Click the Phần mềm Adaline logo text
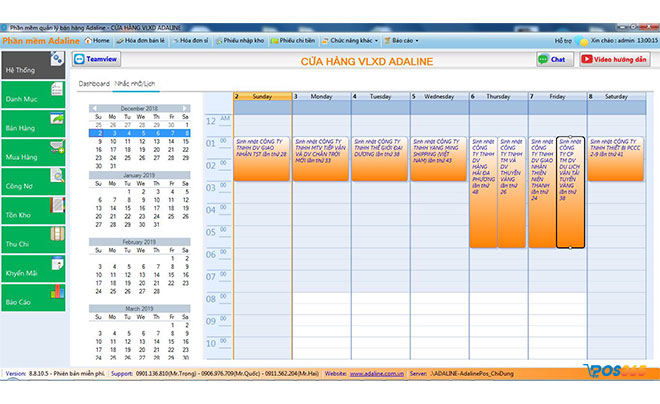 [x=41, y=41]
